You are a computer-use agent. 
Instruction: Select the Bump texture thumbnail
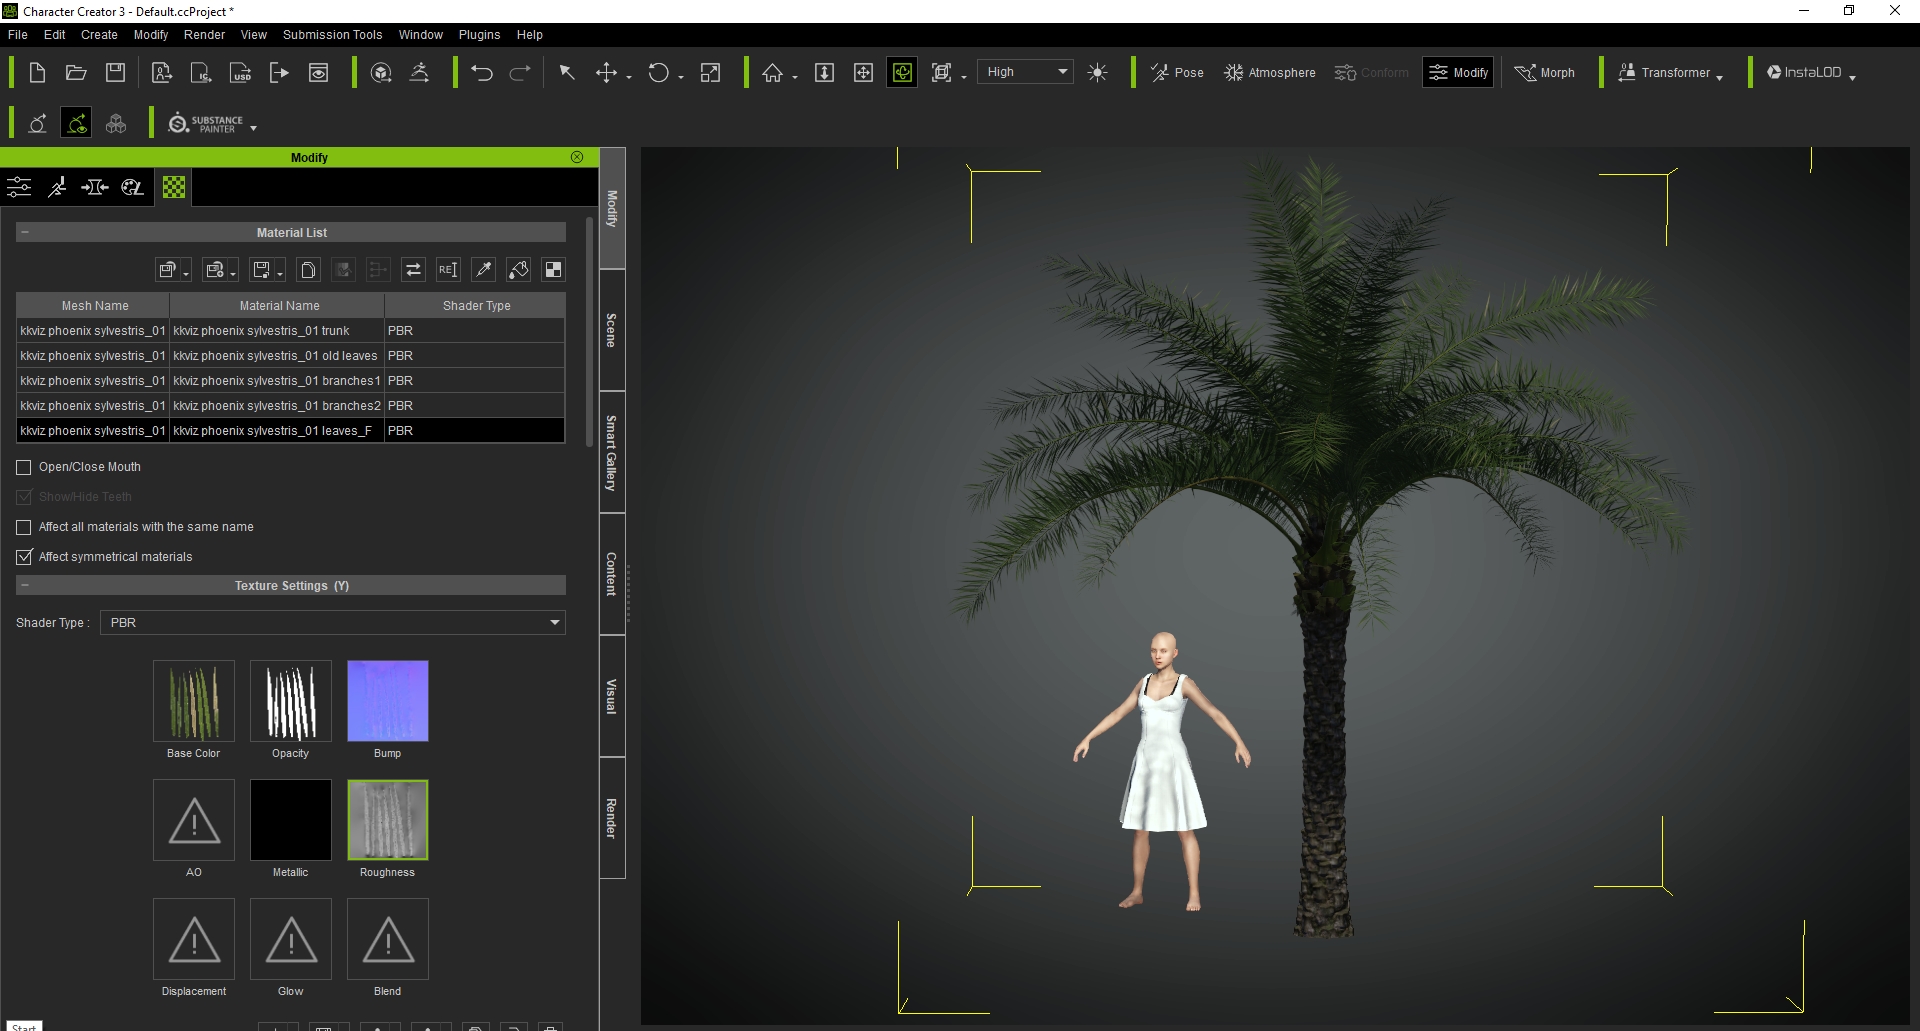388,701
